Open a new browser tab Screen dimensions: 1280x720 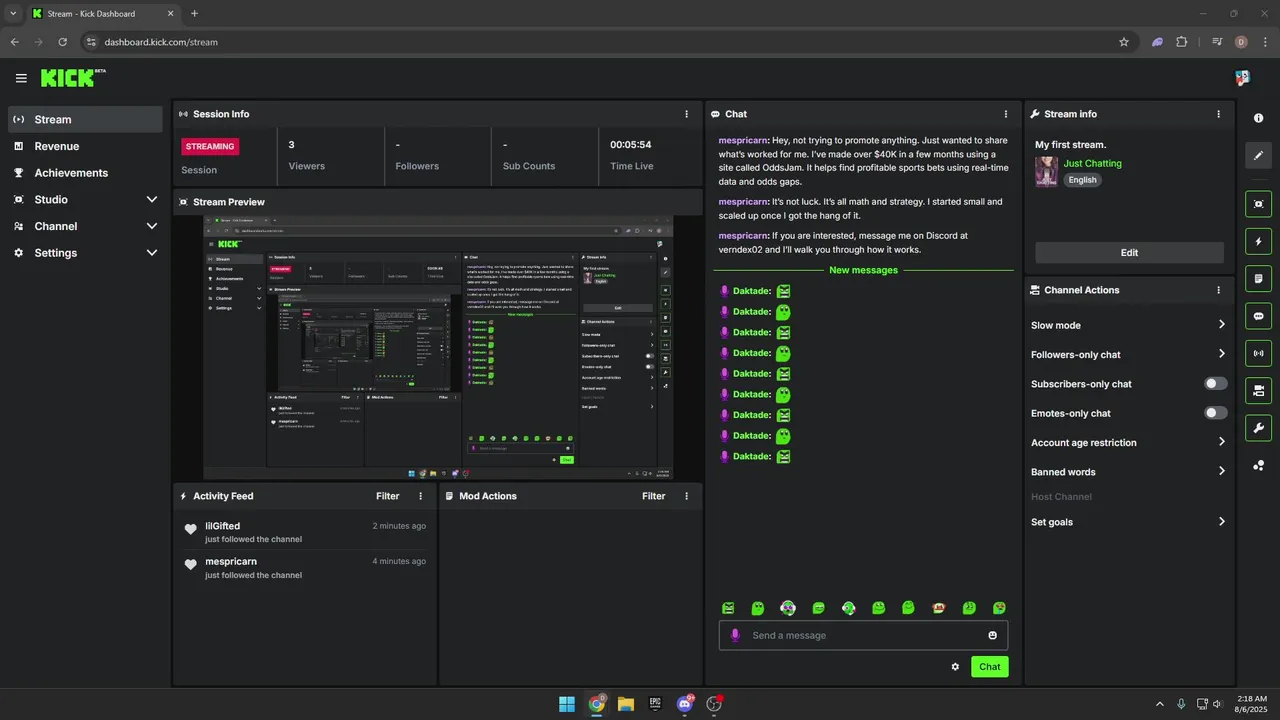coord(194,14)
